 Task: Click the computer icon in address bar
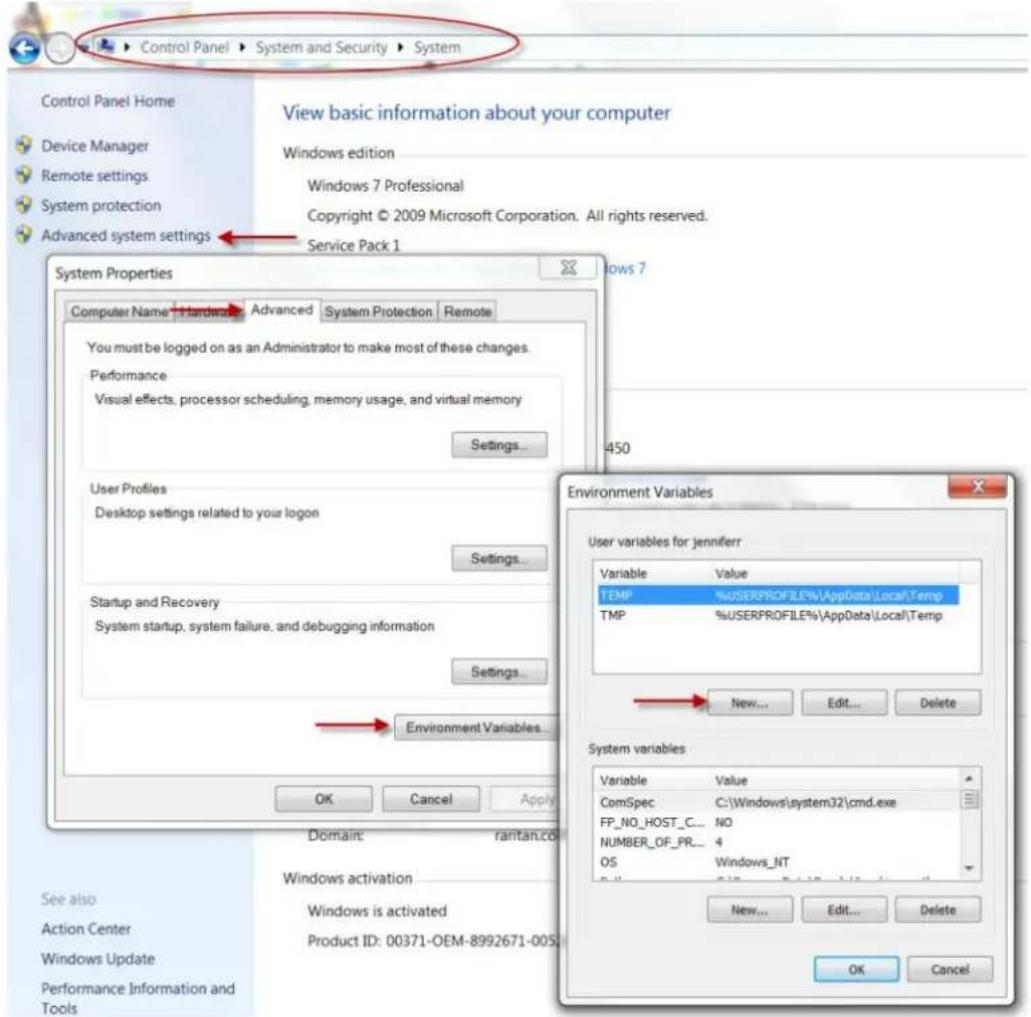(x=105, y=46)
